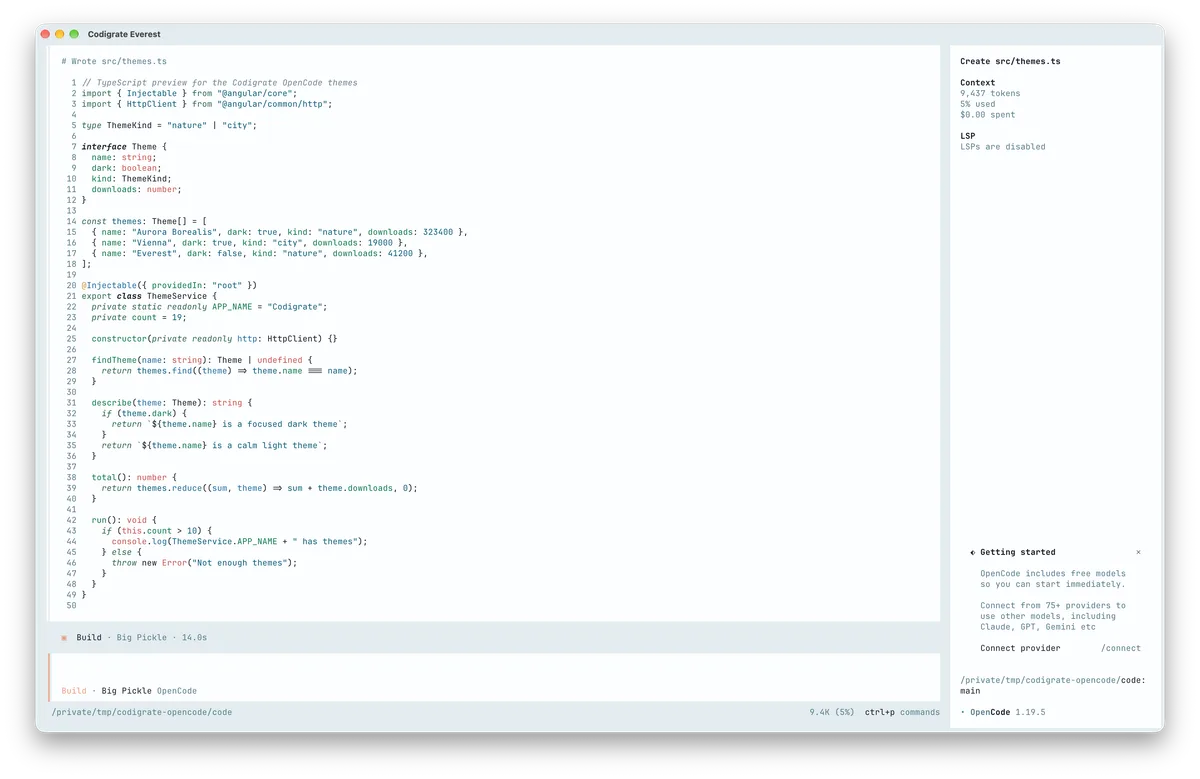Click the constructor line
Viewport: 1200px width, 779px height.
(215, 338)
